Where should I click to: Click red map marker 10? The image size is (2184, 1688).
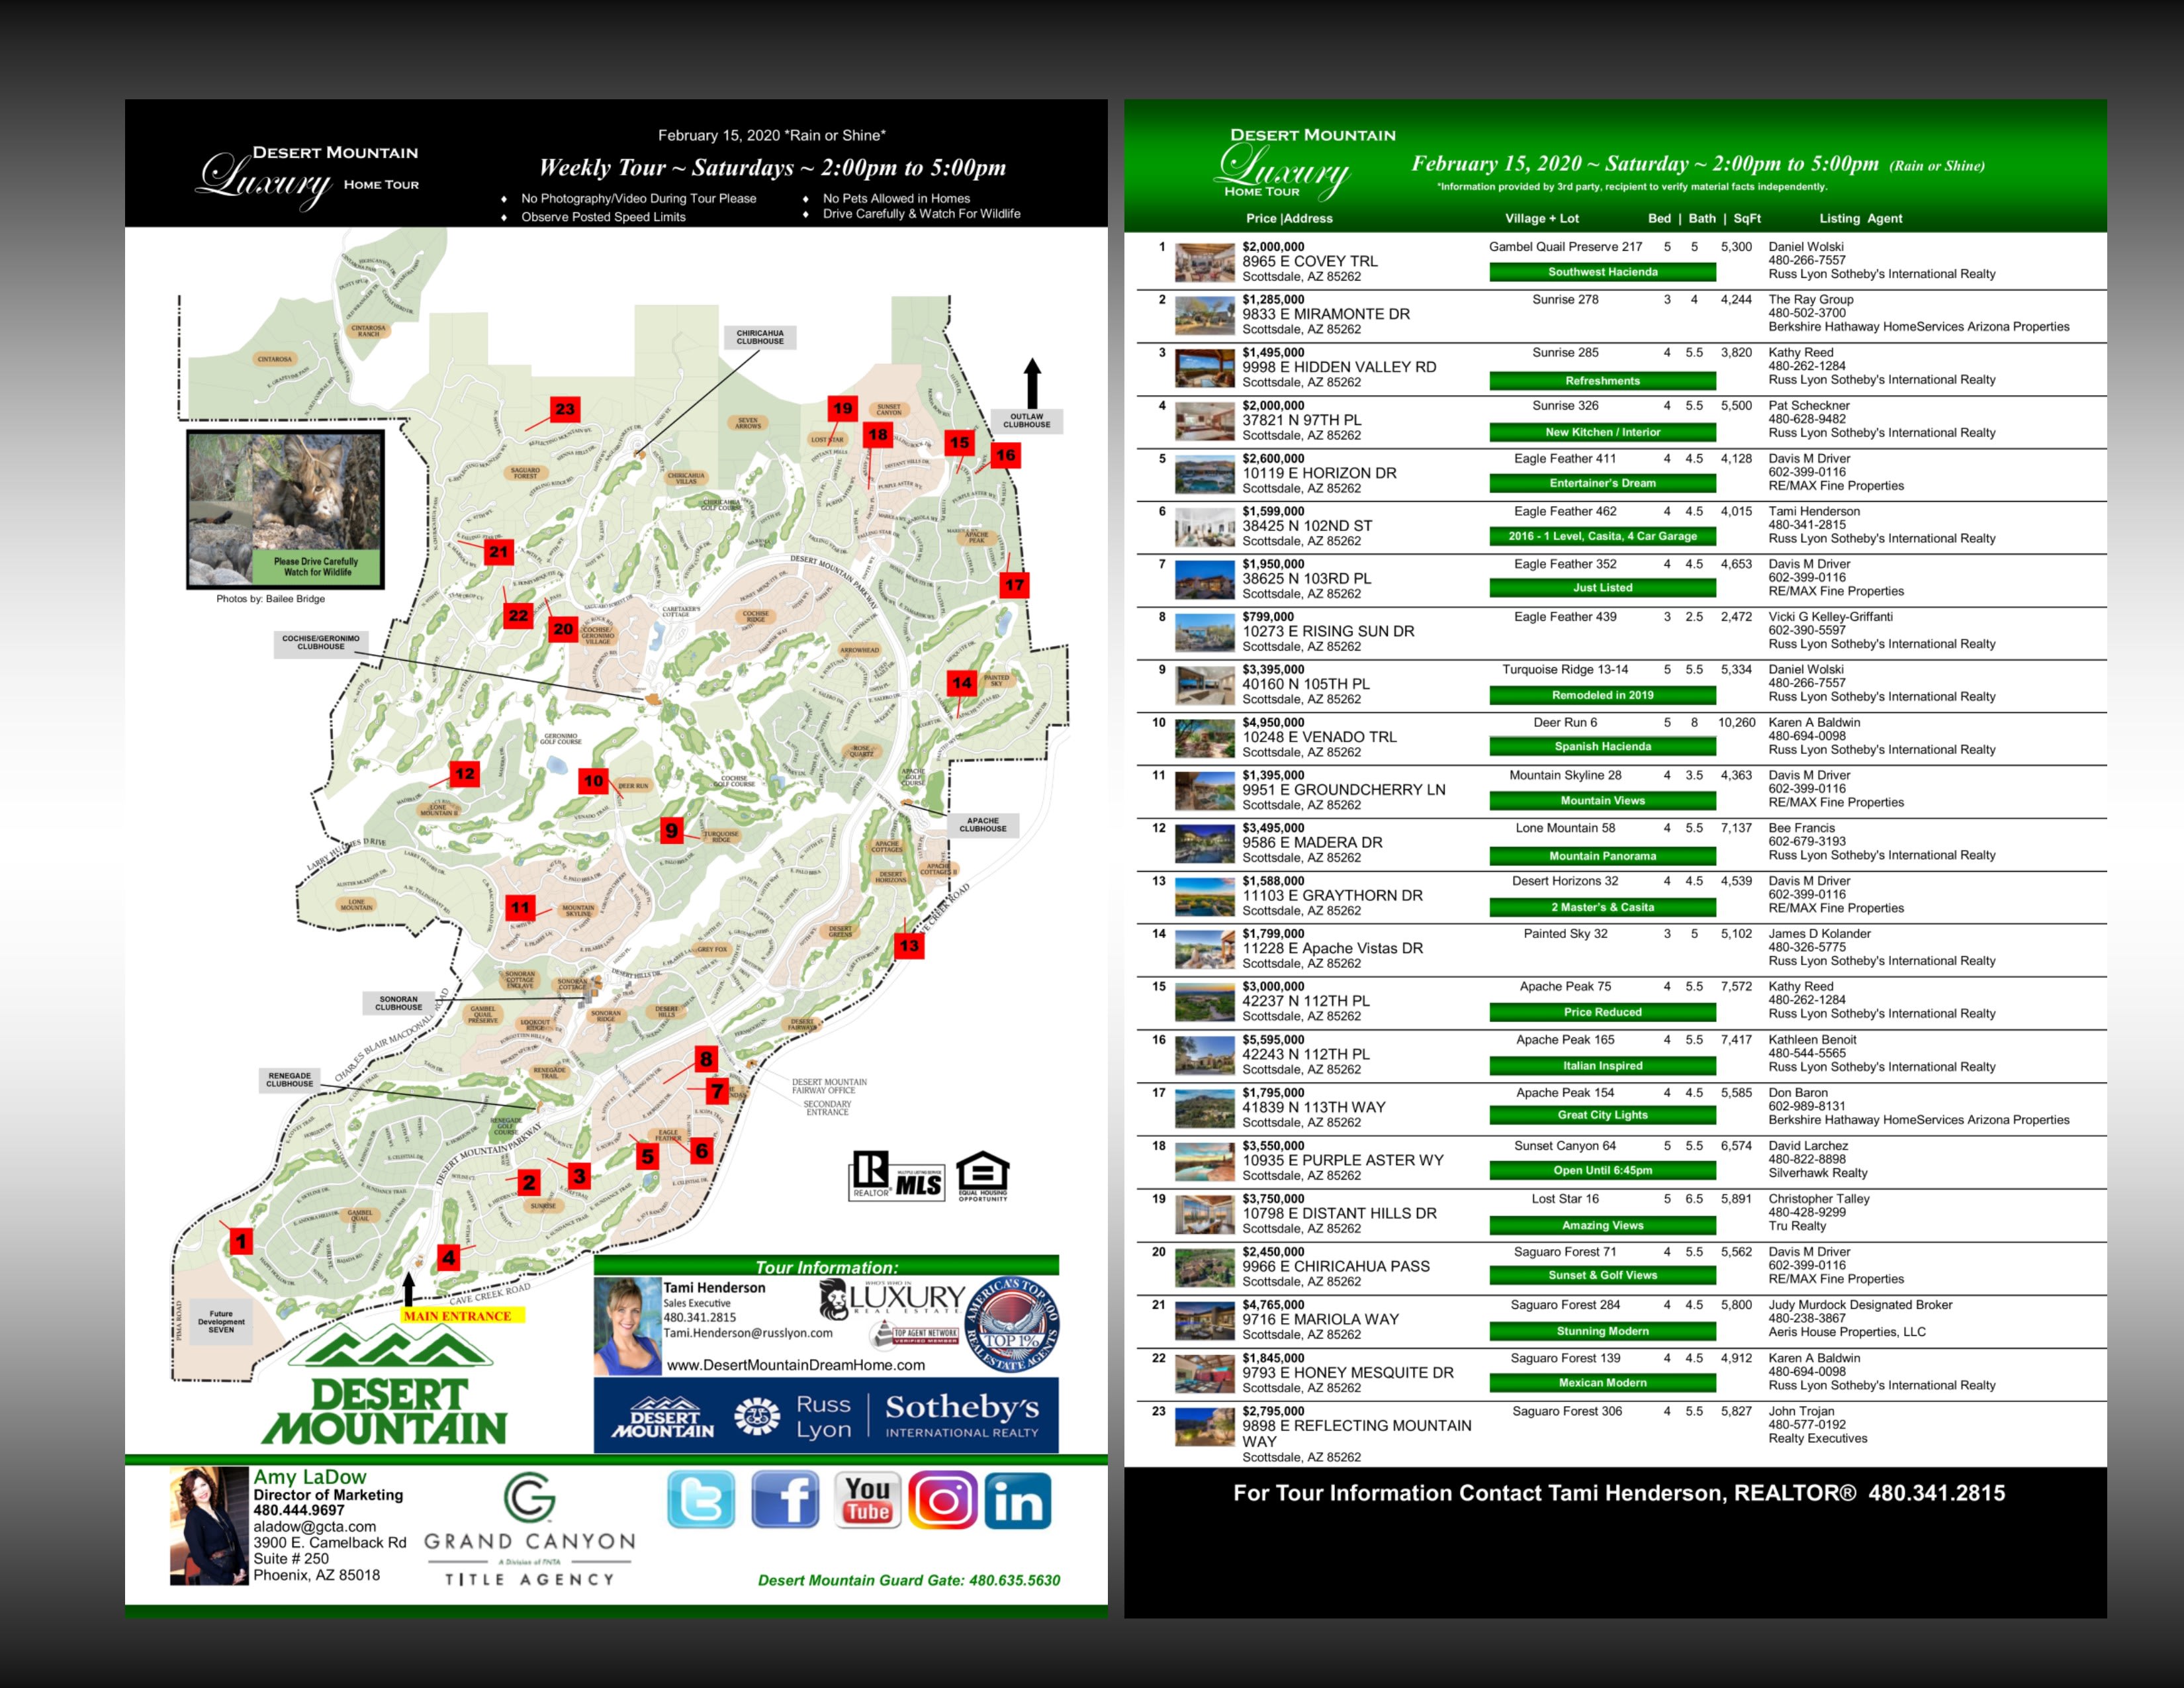click(594, 781)
